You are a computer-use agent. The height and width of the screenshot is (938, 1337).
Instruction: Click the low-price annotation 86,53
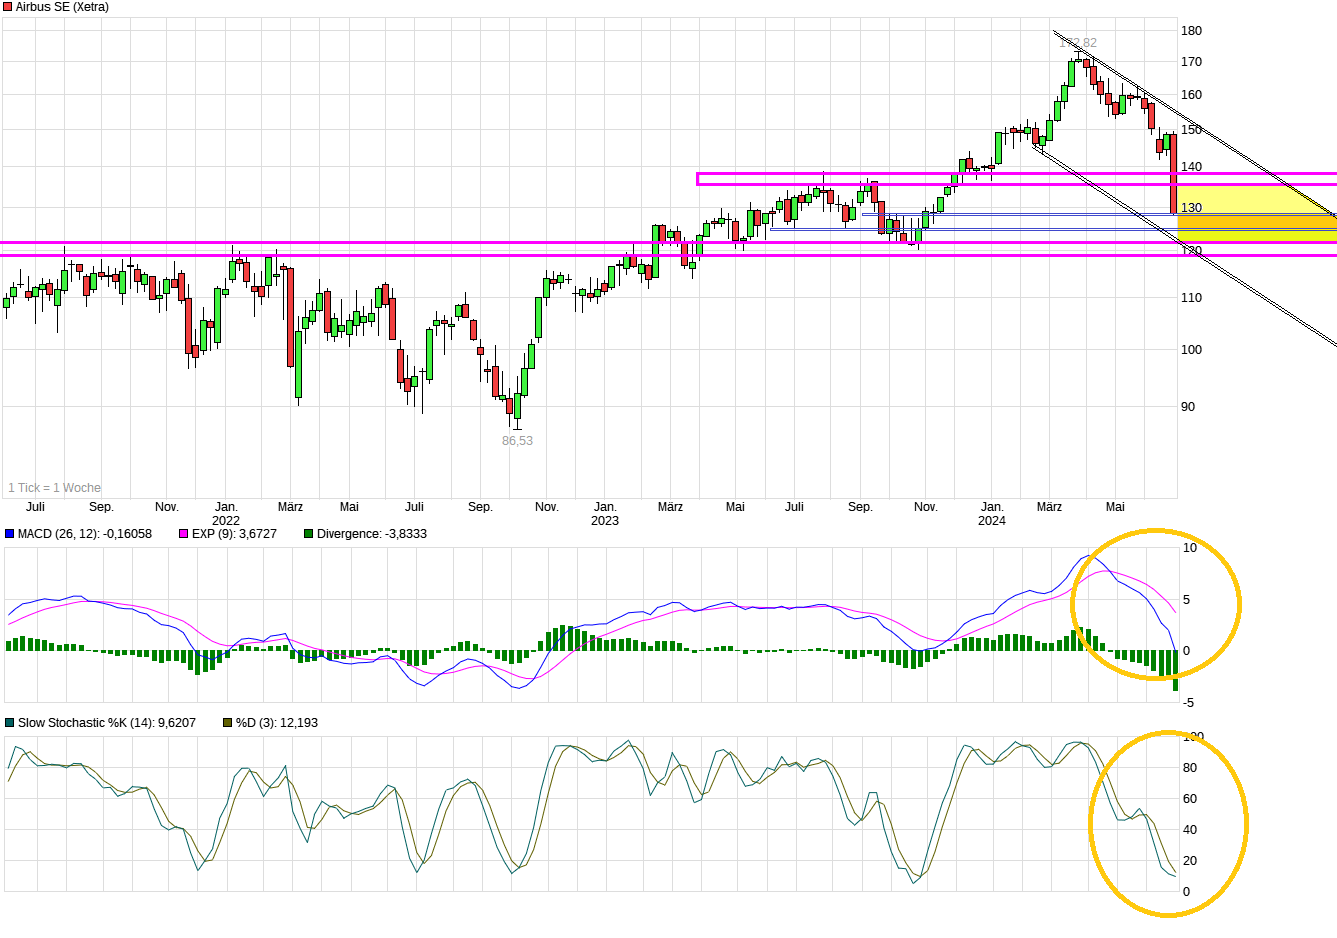(517, 438)
